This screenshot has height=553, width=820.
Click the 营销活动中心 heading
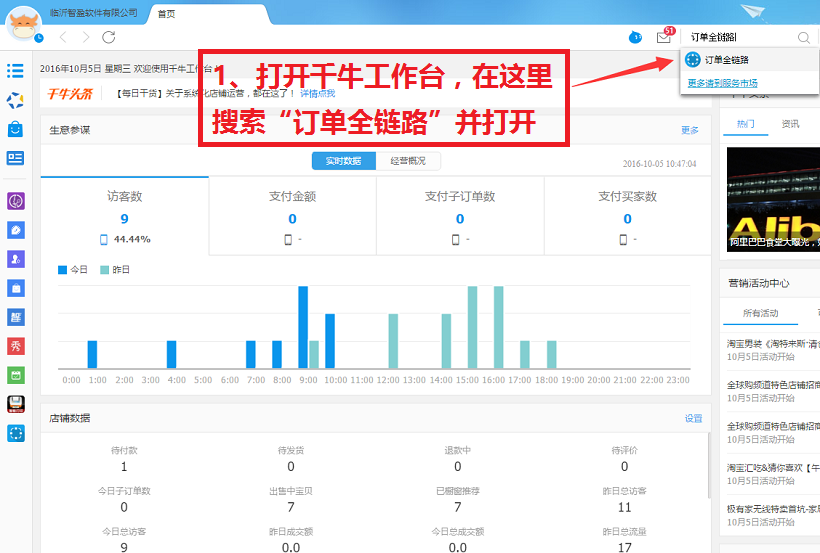coord(759,283)
